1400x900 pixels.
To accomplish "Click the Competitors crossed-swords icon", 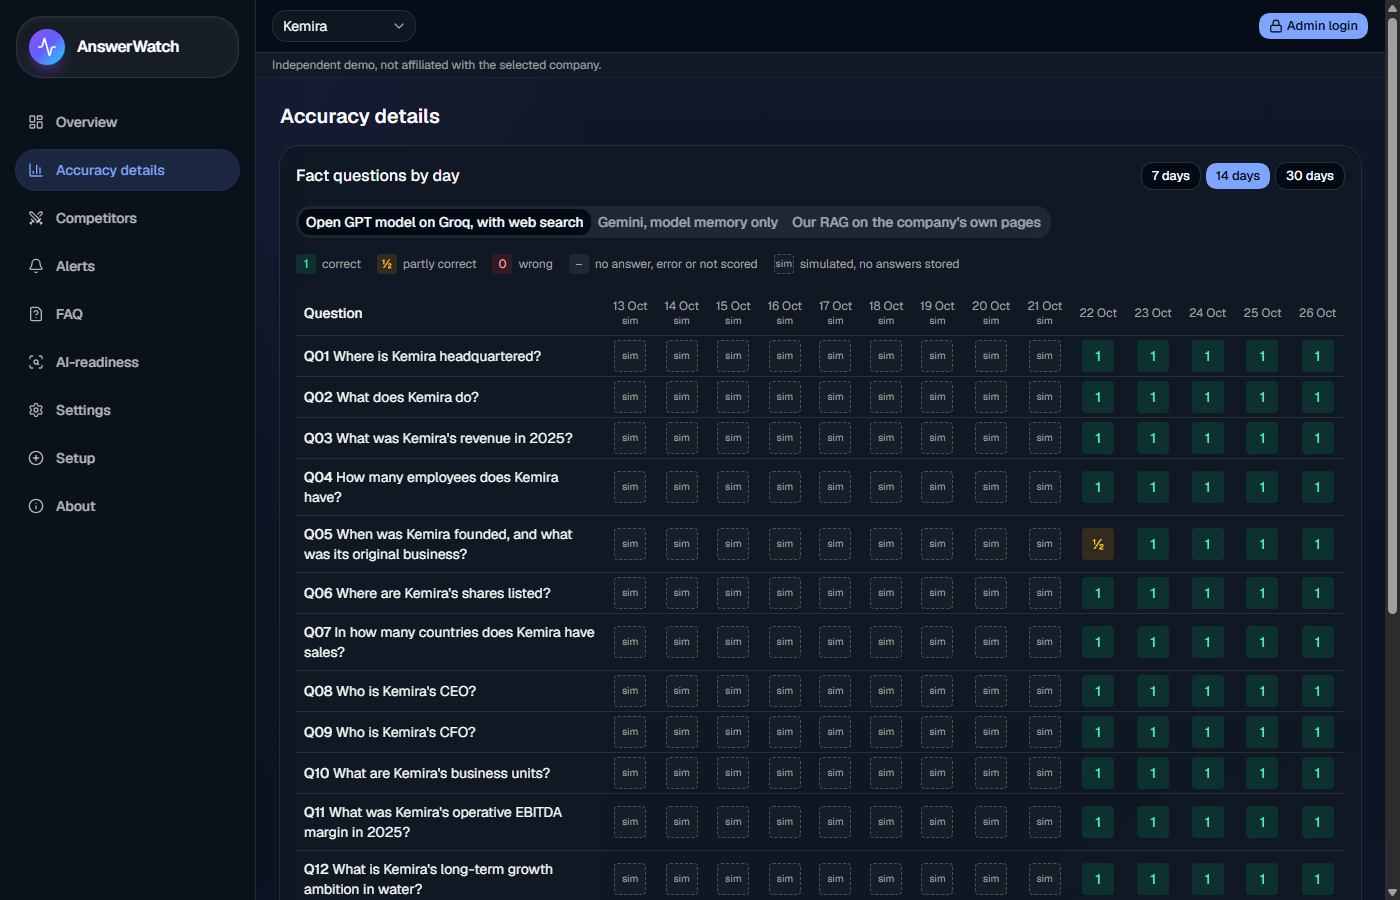I will tap(36, 218).
